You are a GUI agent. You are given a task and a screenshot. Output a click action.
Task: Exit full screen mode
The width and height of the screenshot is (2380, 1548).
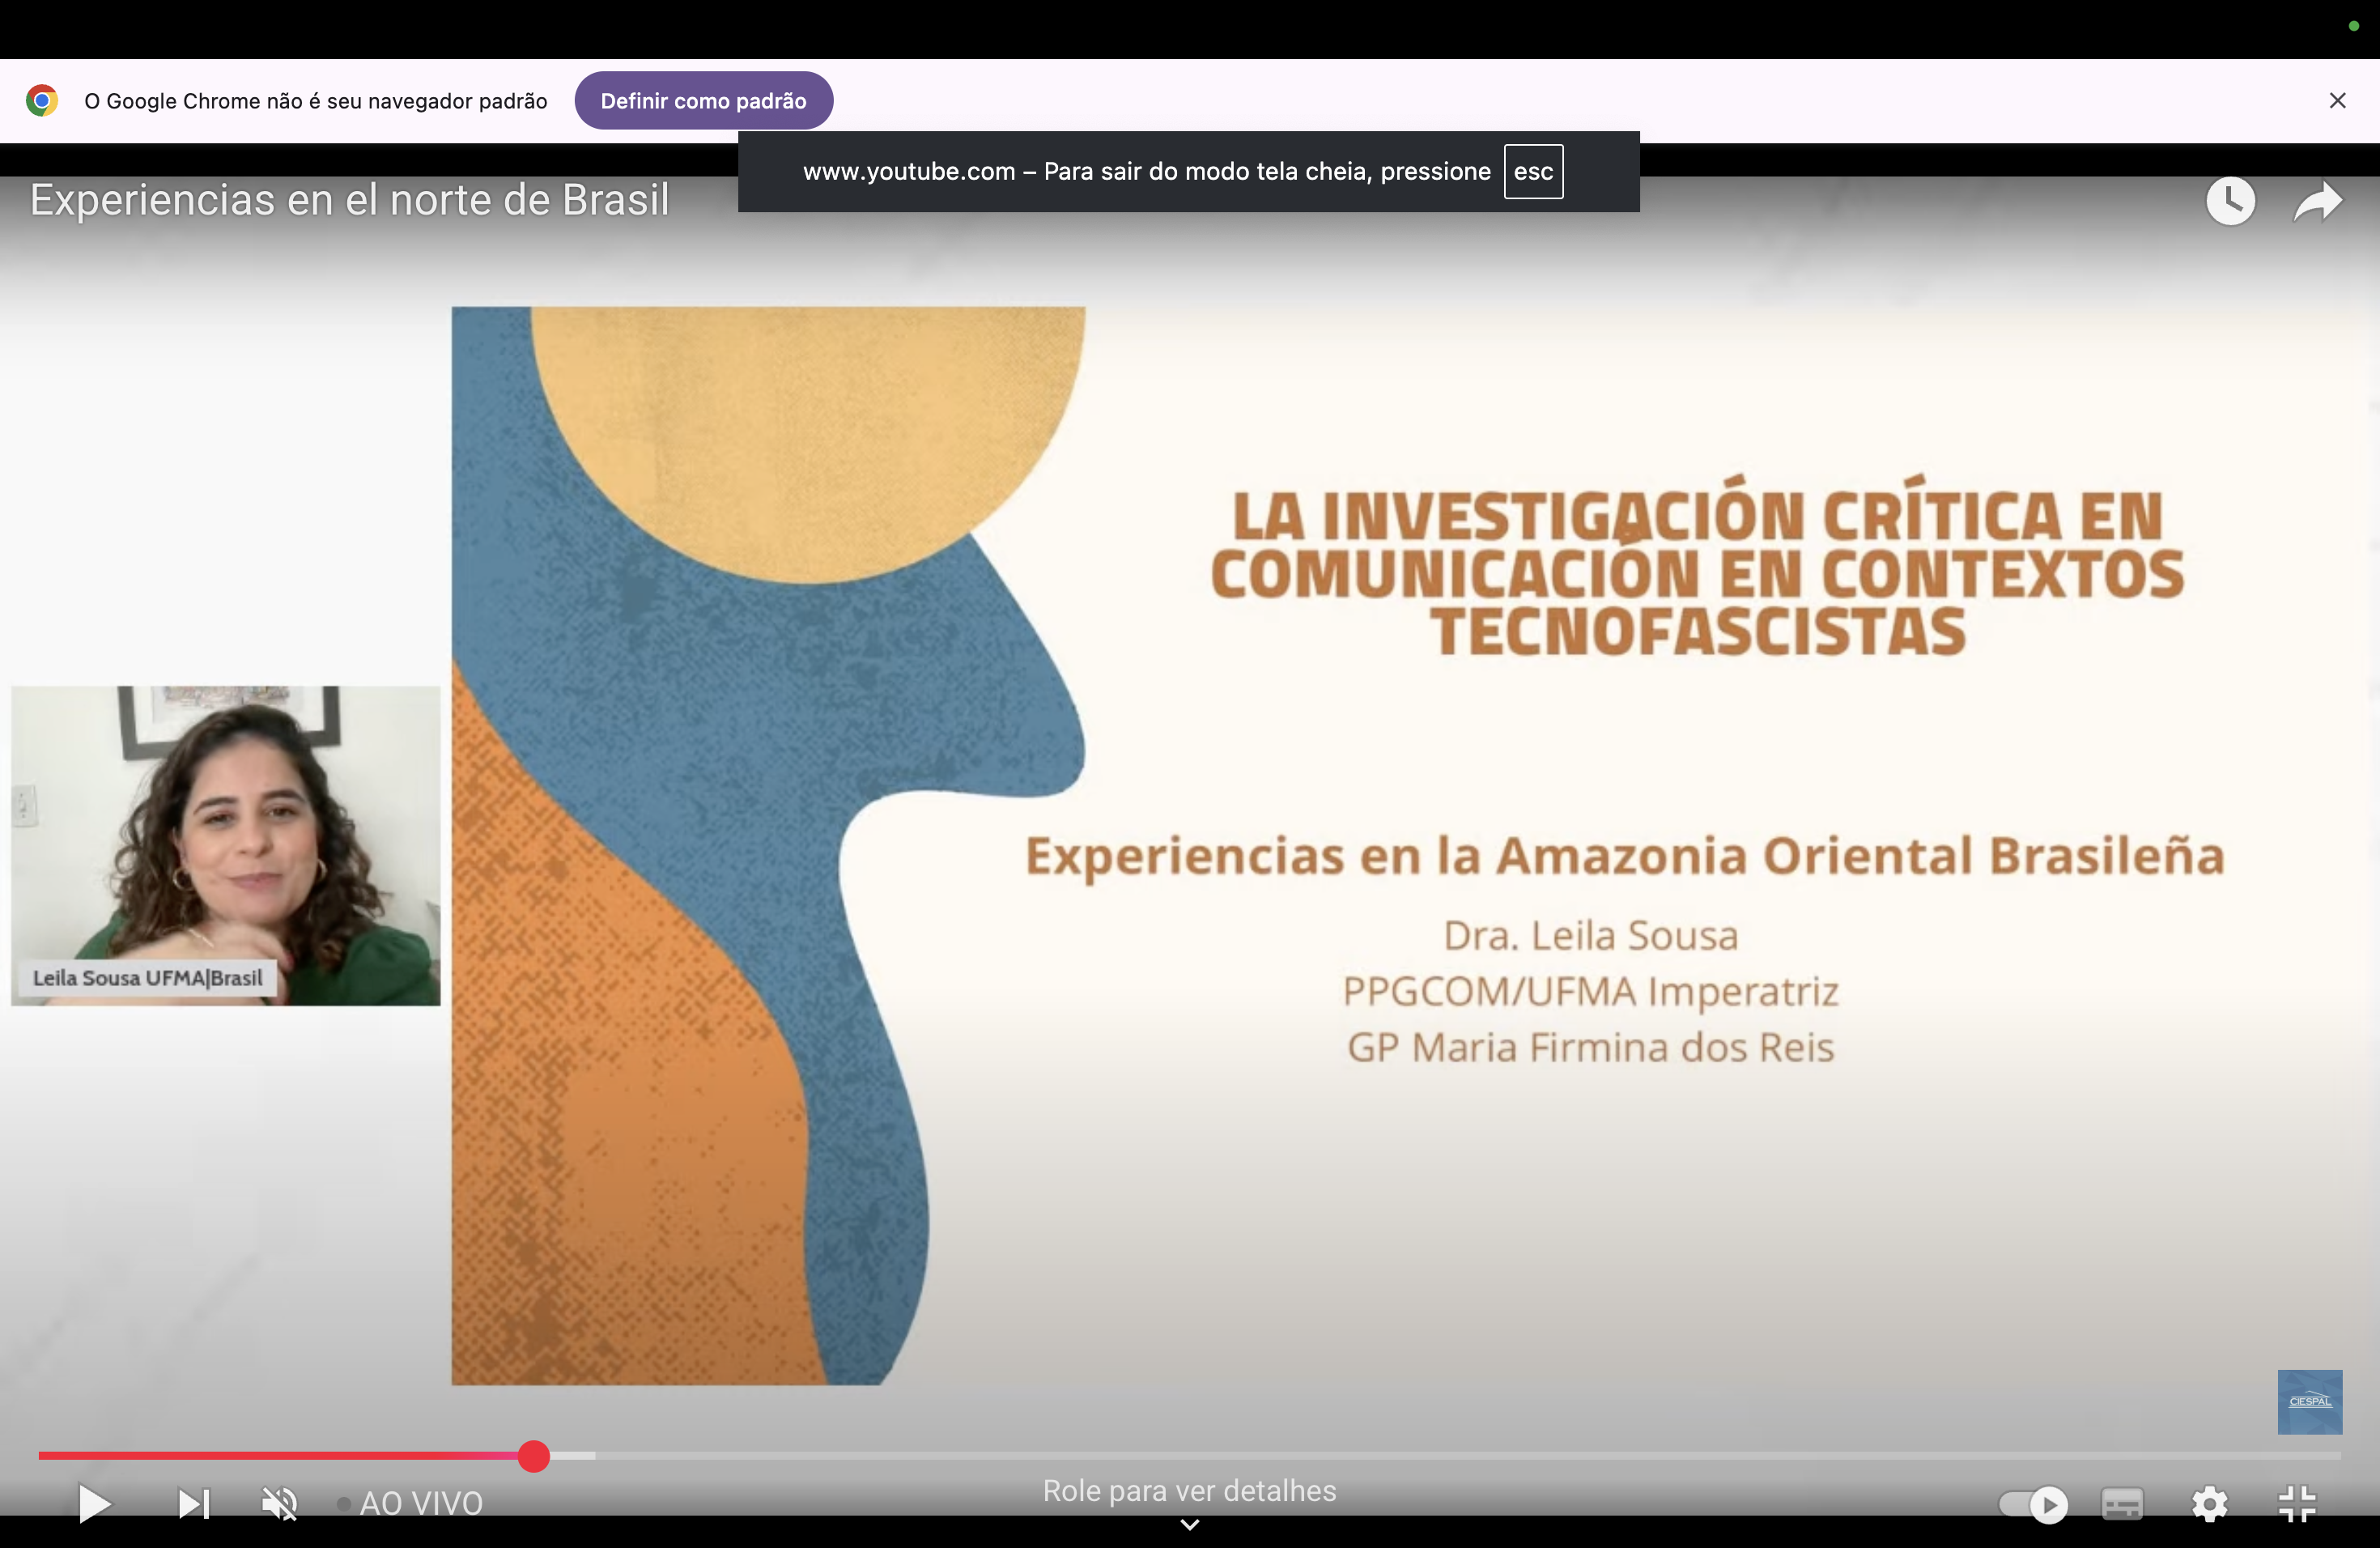point(2297,1504)
